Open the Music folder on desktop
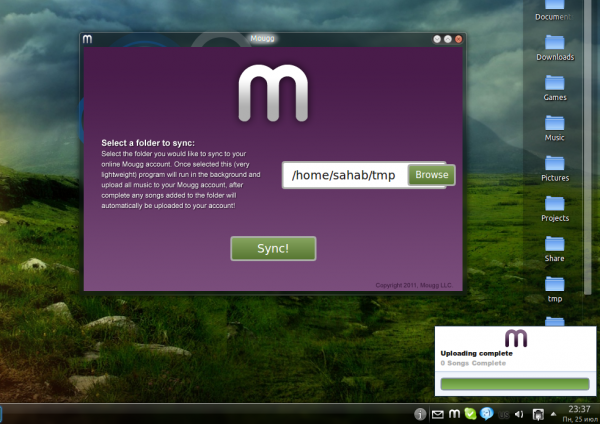The width and height of the screenshot is (600, 424). point(555,128)
